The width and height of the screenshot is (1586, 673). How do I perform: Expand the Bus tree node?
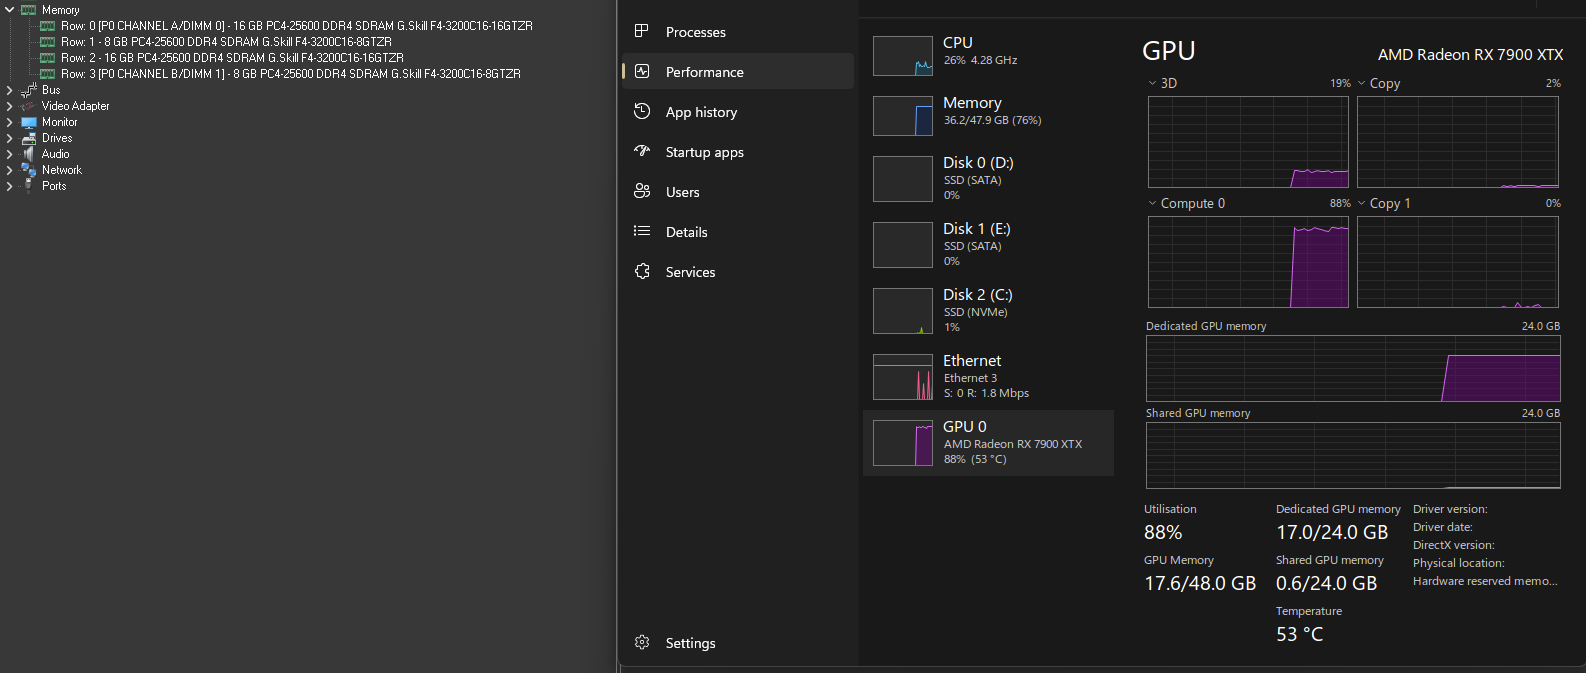point(9,90)
